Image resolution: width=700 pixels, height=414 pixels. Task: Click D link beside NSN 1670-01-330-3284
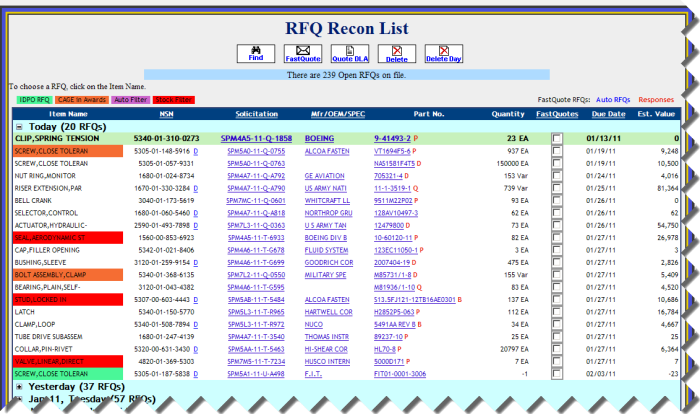[x=196, y=188]
